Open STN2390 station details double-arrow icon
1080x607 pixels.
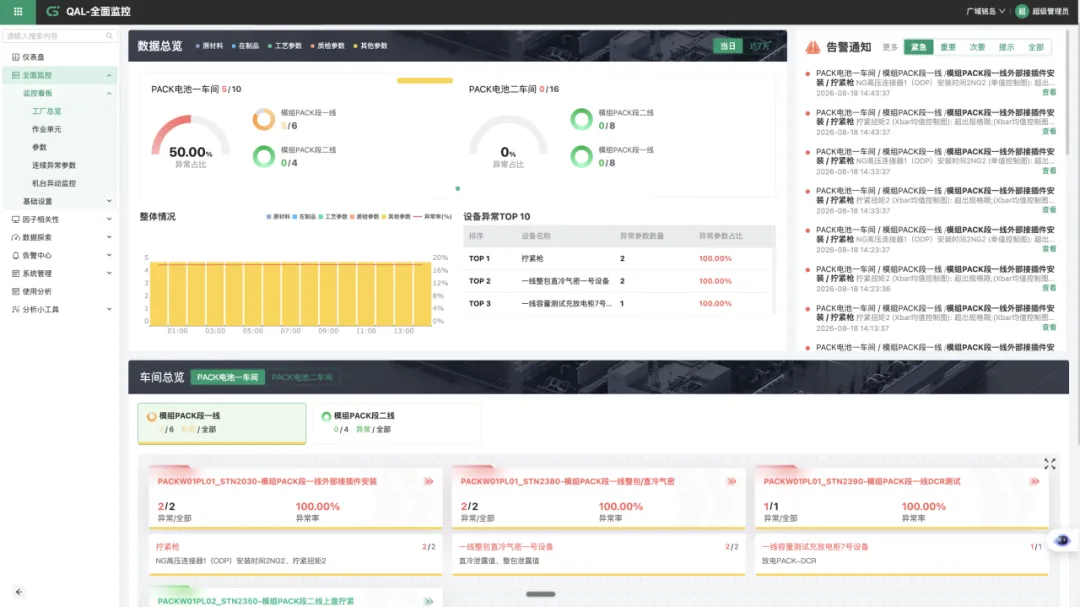click(1034, 482)
